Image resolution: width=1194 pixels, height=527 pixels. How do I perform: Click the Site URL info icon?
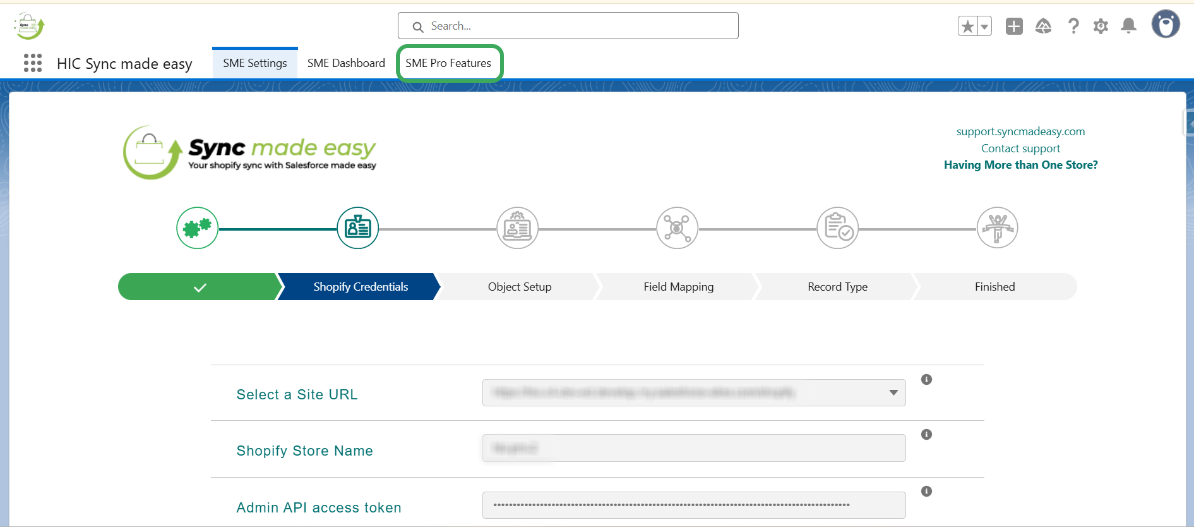(x=927, y=379)
